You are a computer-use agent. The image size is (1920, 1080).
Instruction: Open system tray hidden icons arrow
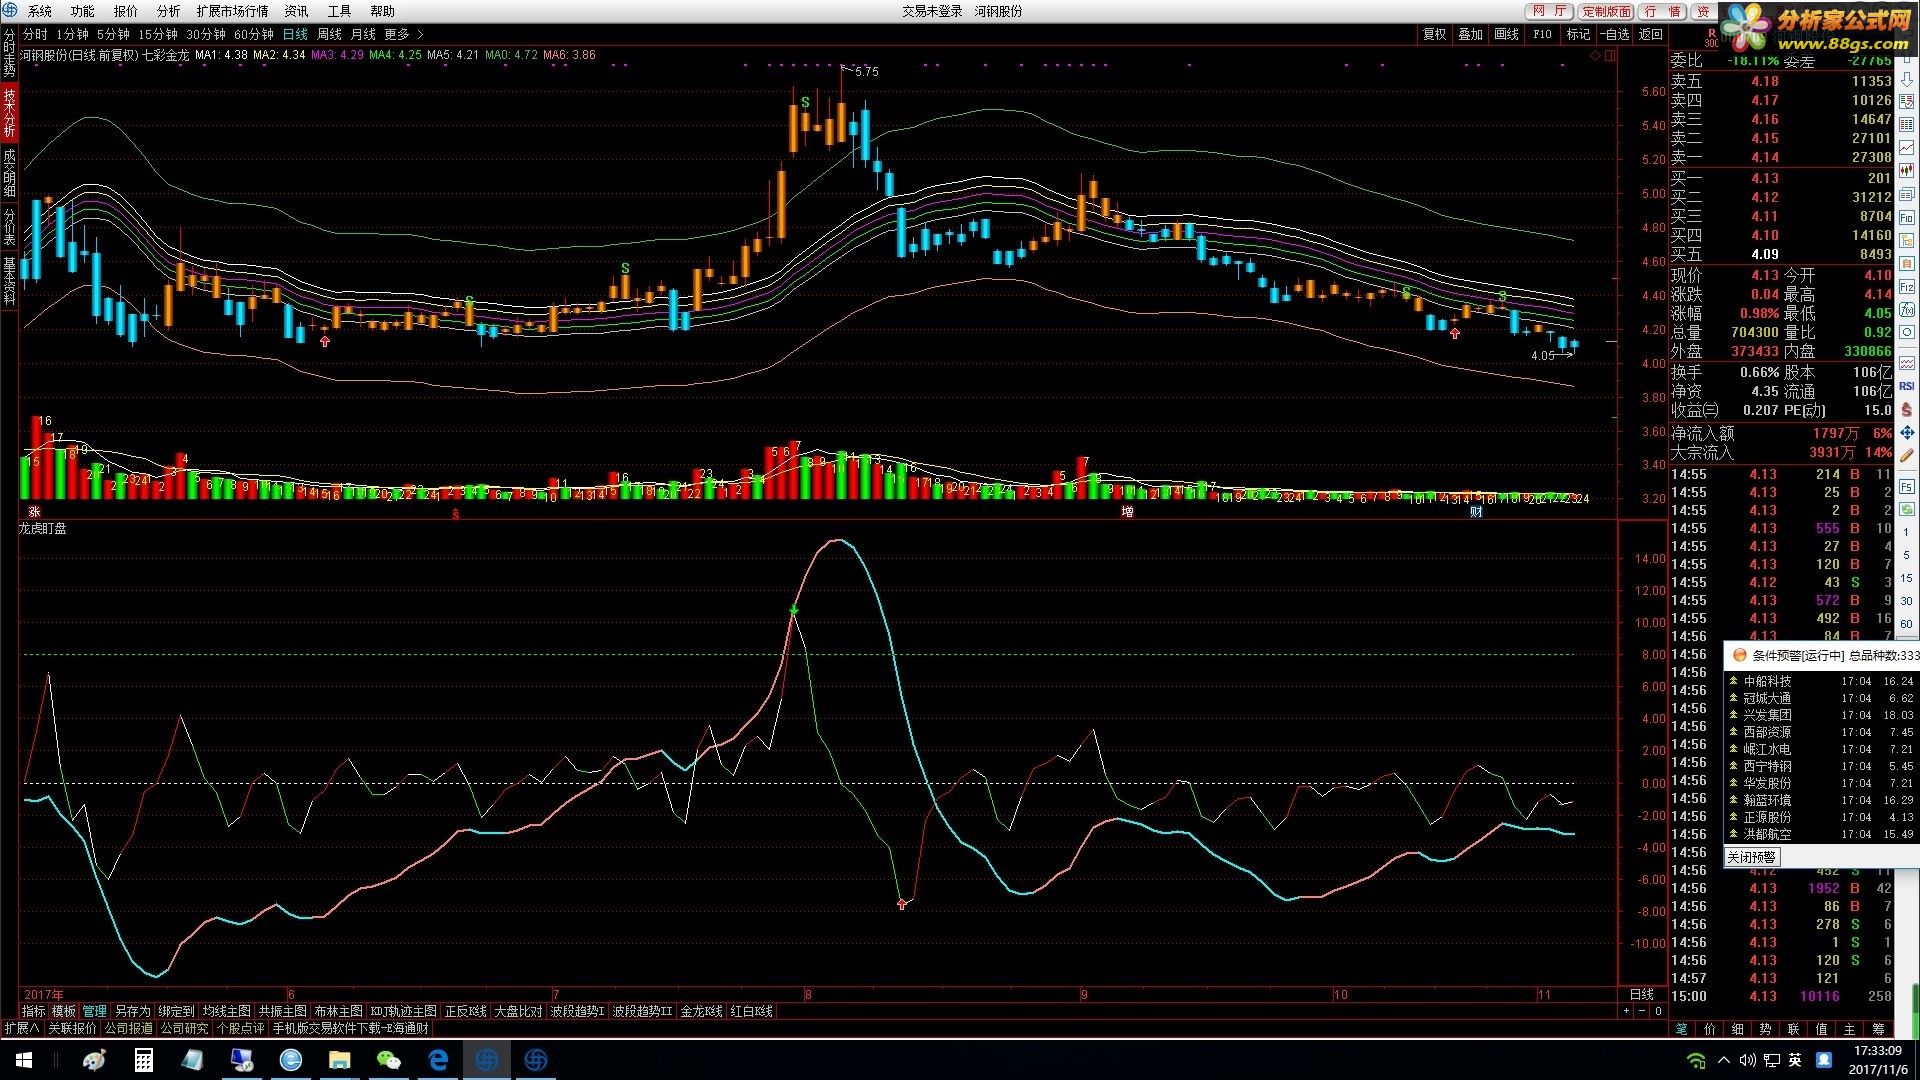(1723, 1060)
